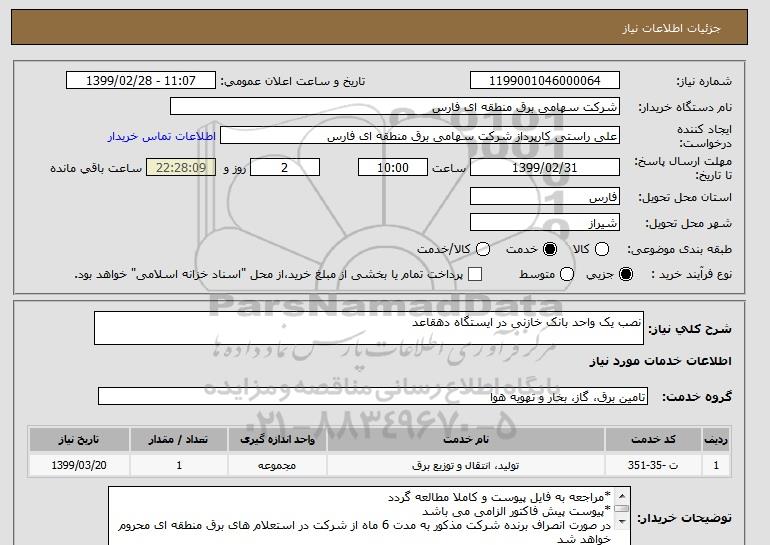Click the deadline hour field 10:00
Viewport: 770px width, 545px height.
pyautogui.click(x=393, y=167)
